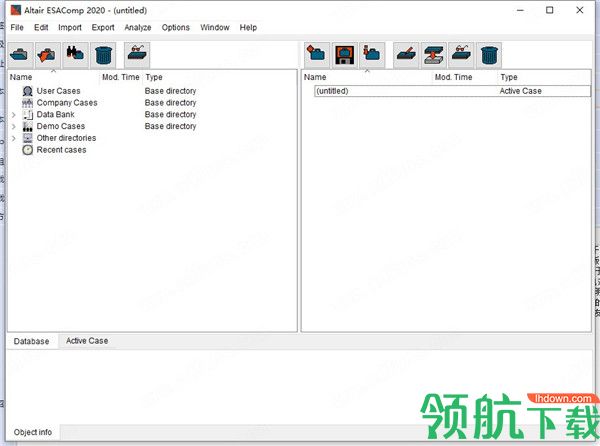Select the Other directories tree item
This screenshot has width=600, height=446.
(66, 138)
